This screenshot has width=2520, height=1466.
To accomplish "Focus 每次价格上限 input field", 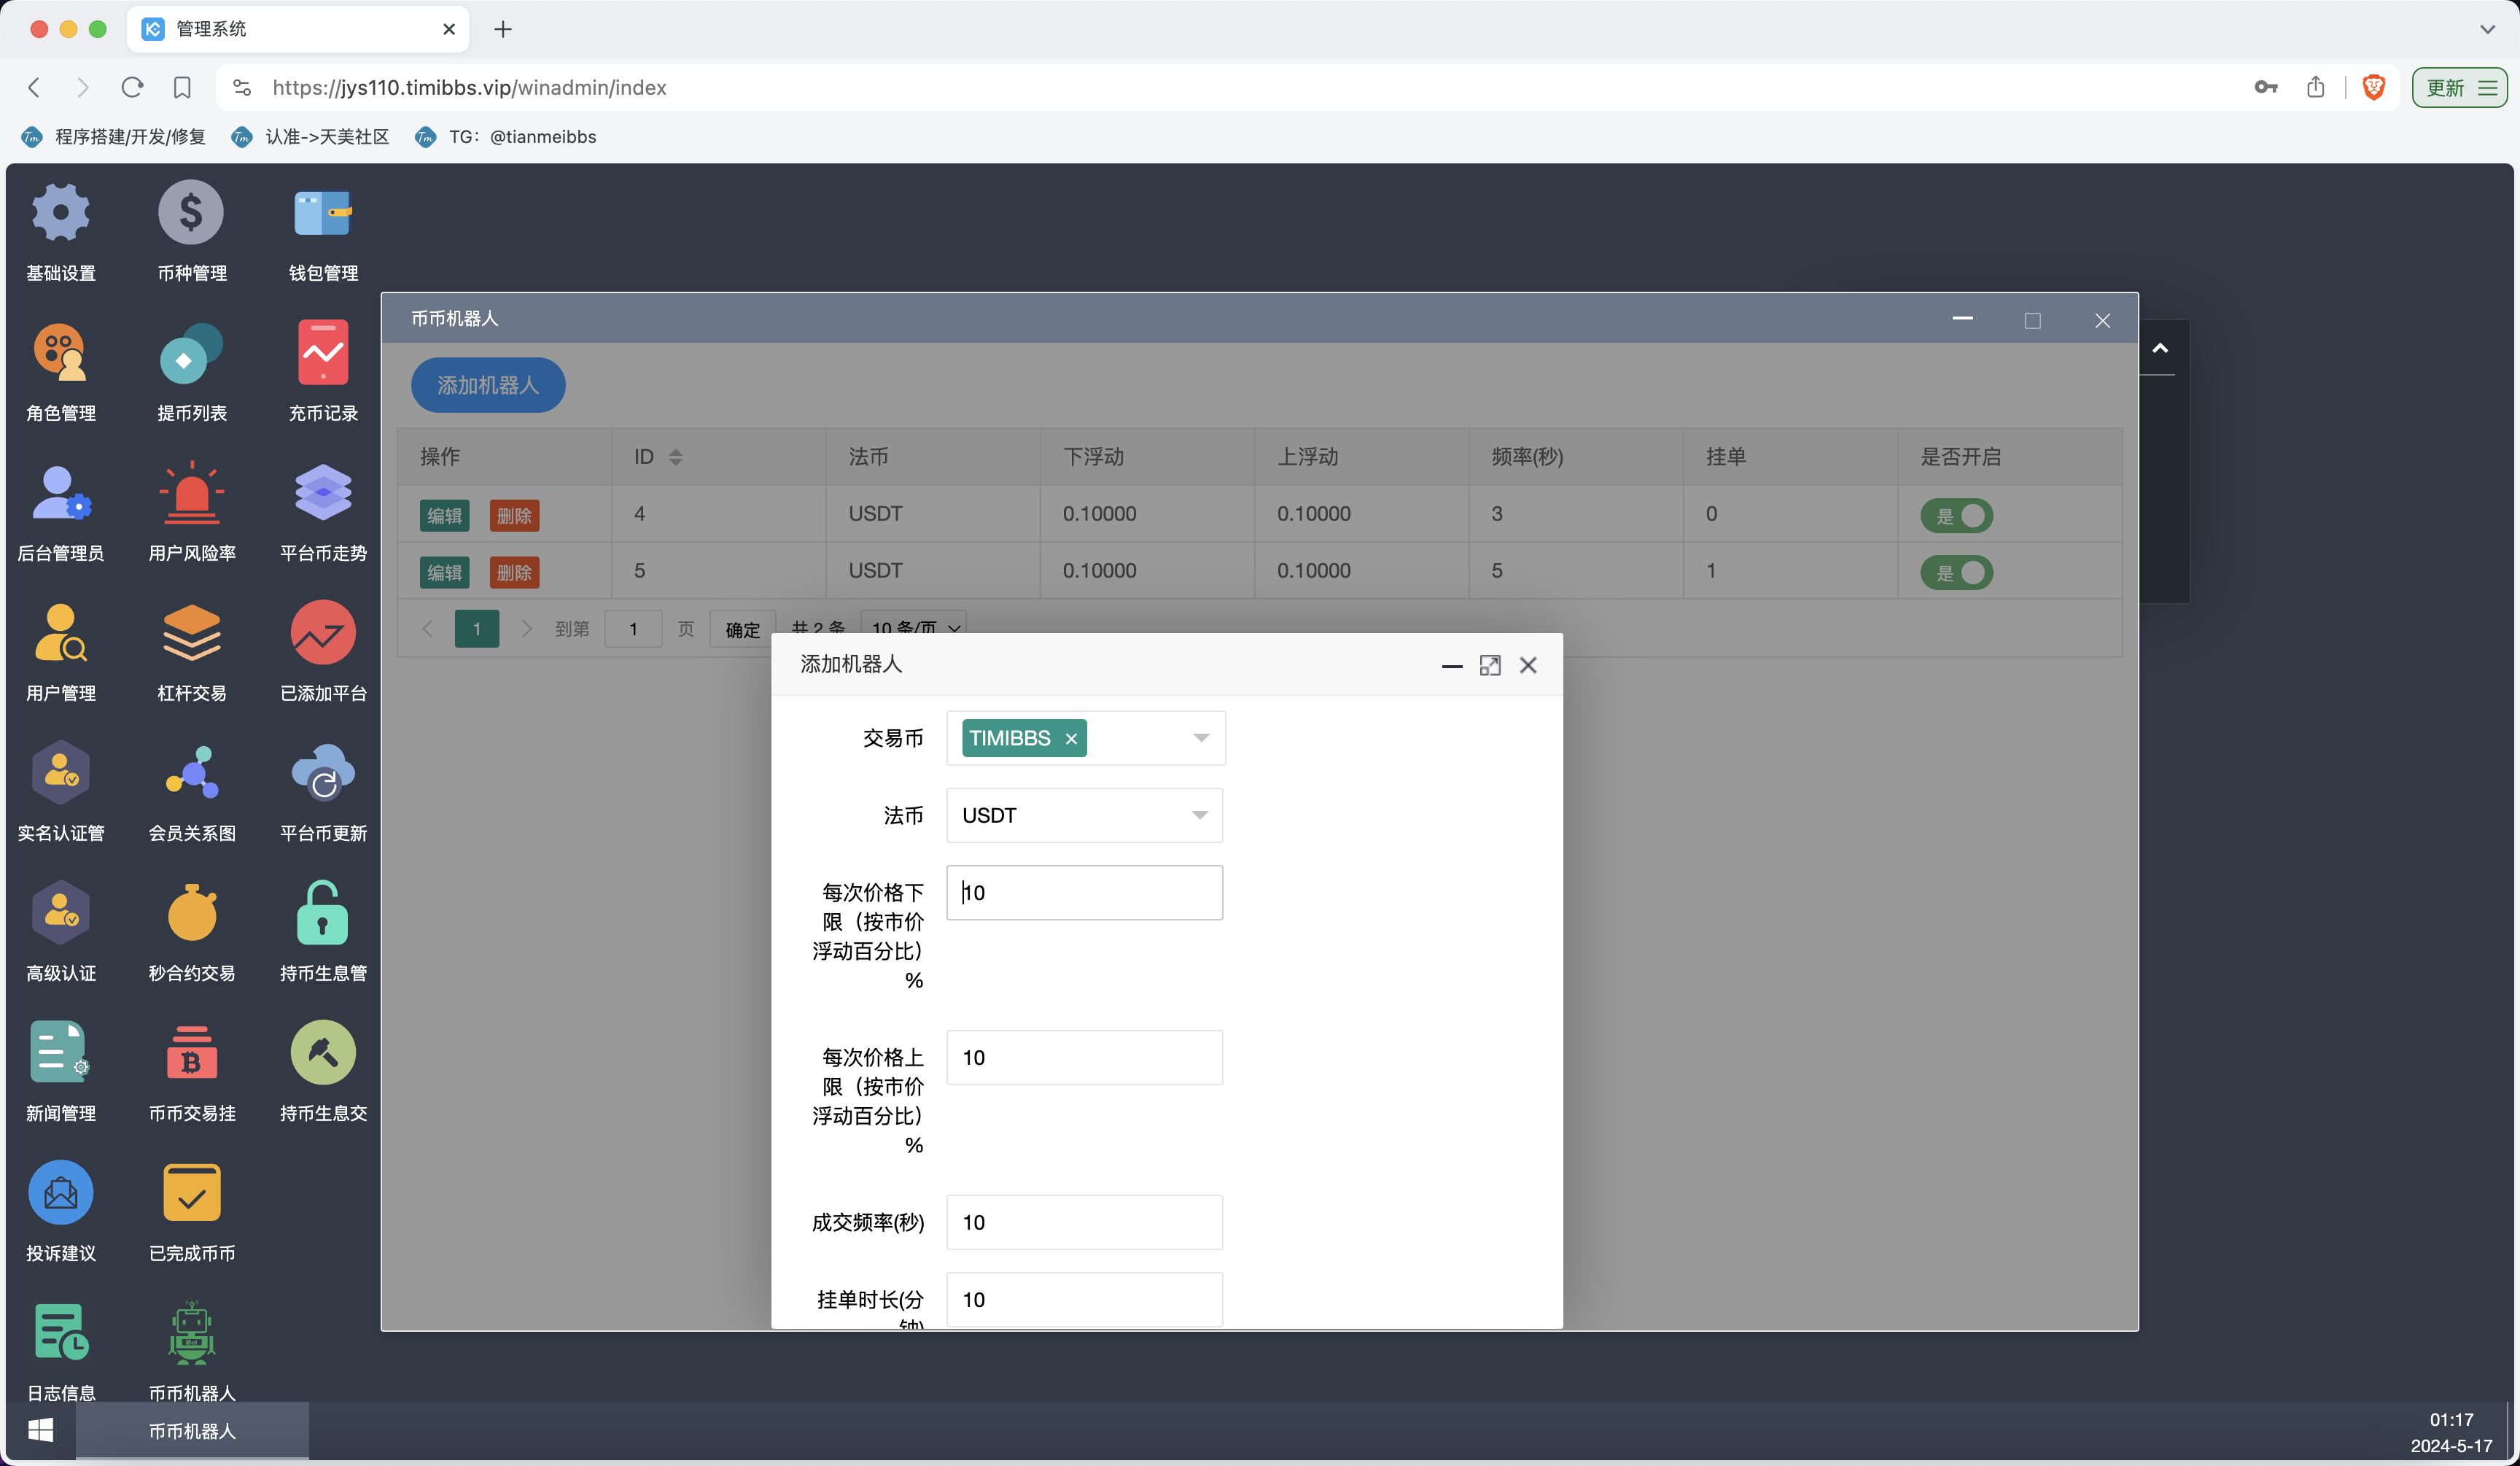I will tap(1085, 1057).
